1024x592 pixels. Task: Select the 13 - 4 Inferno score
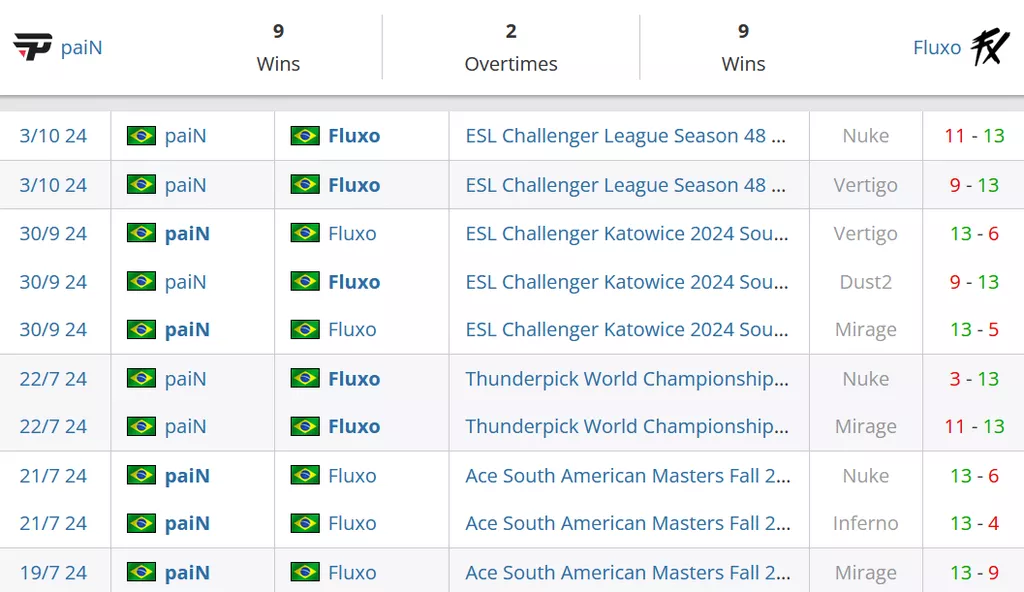(x=974, y=523)
